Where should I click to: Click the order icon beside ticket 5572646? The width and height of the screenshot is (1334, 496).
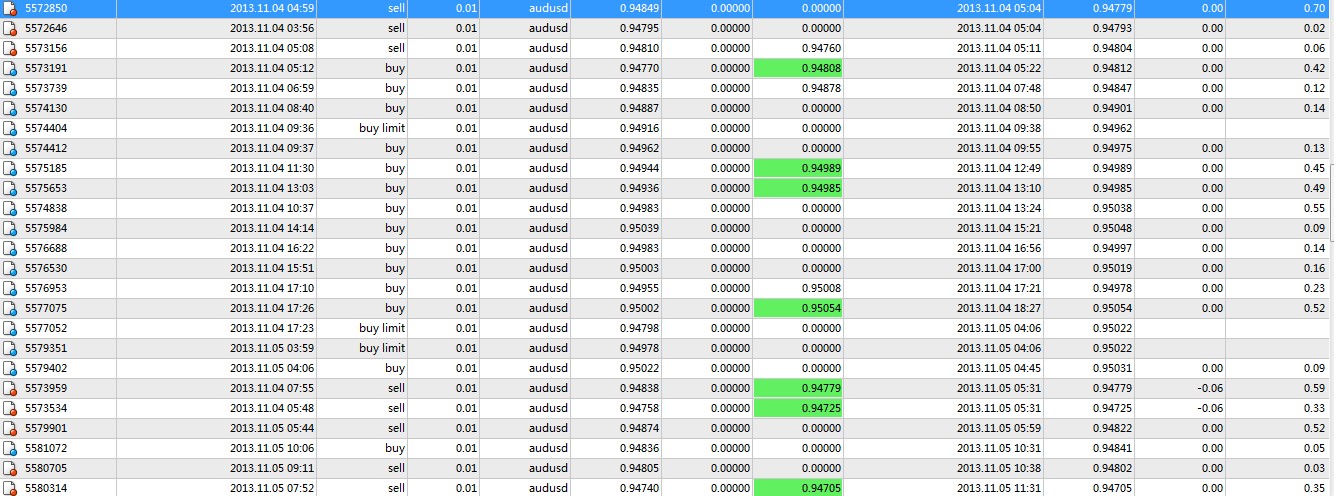tap(10, 29)
